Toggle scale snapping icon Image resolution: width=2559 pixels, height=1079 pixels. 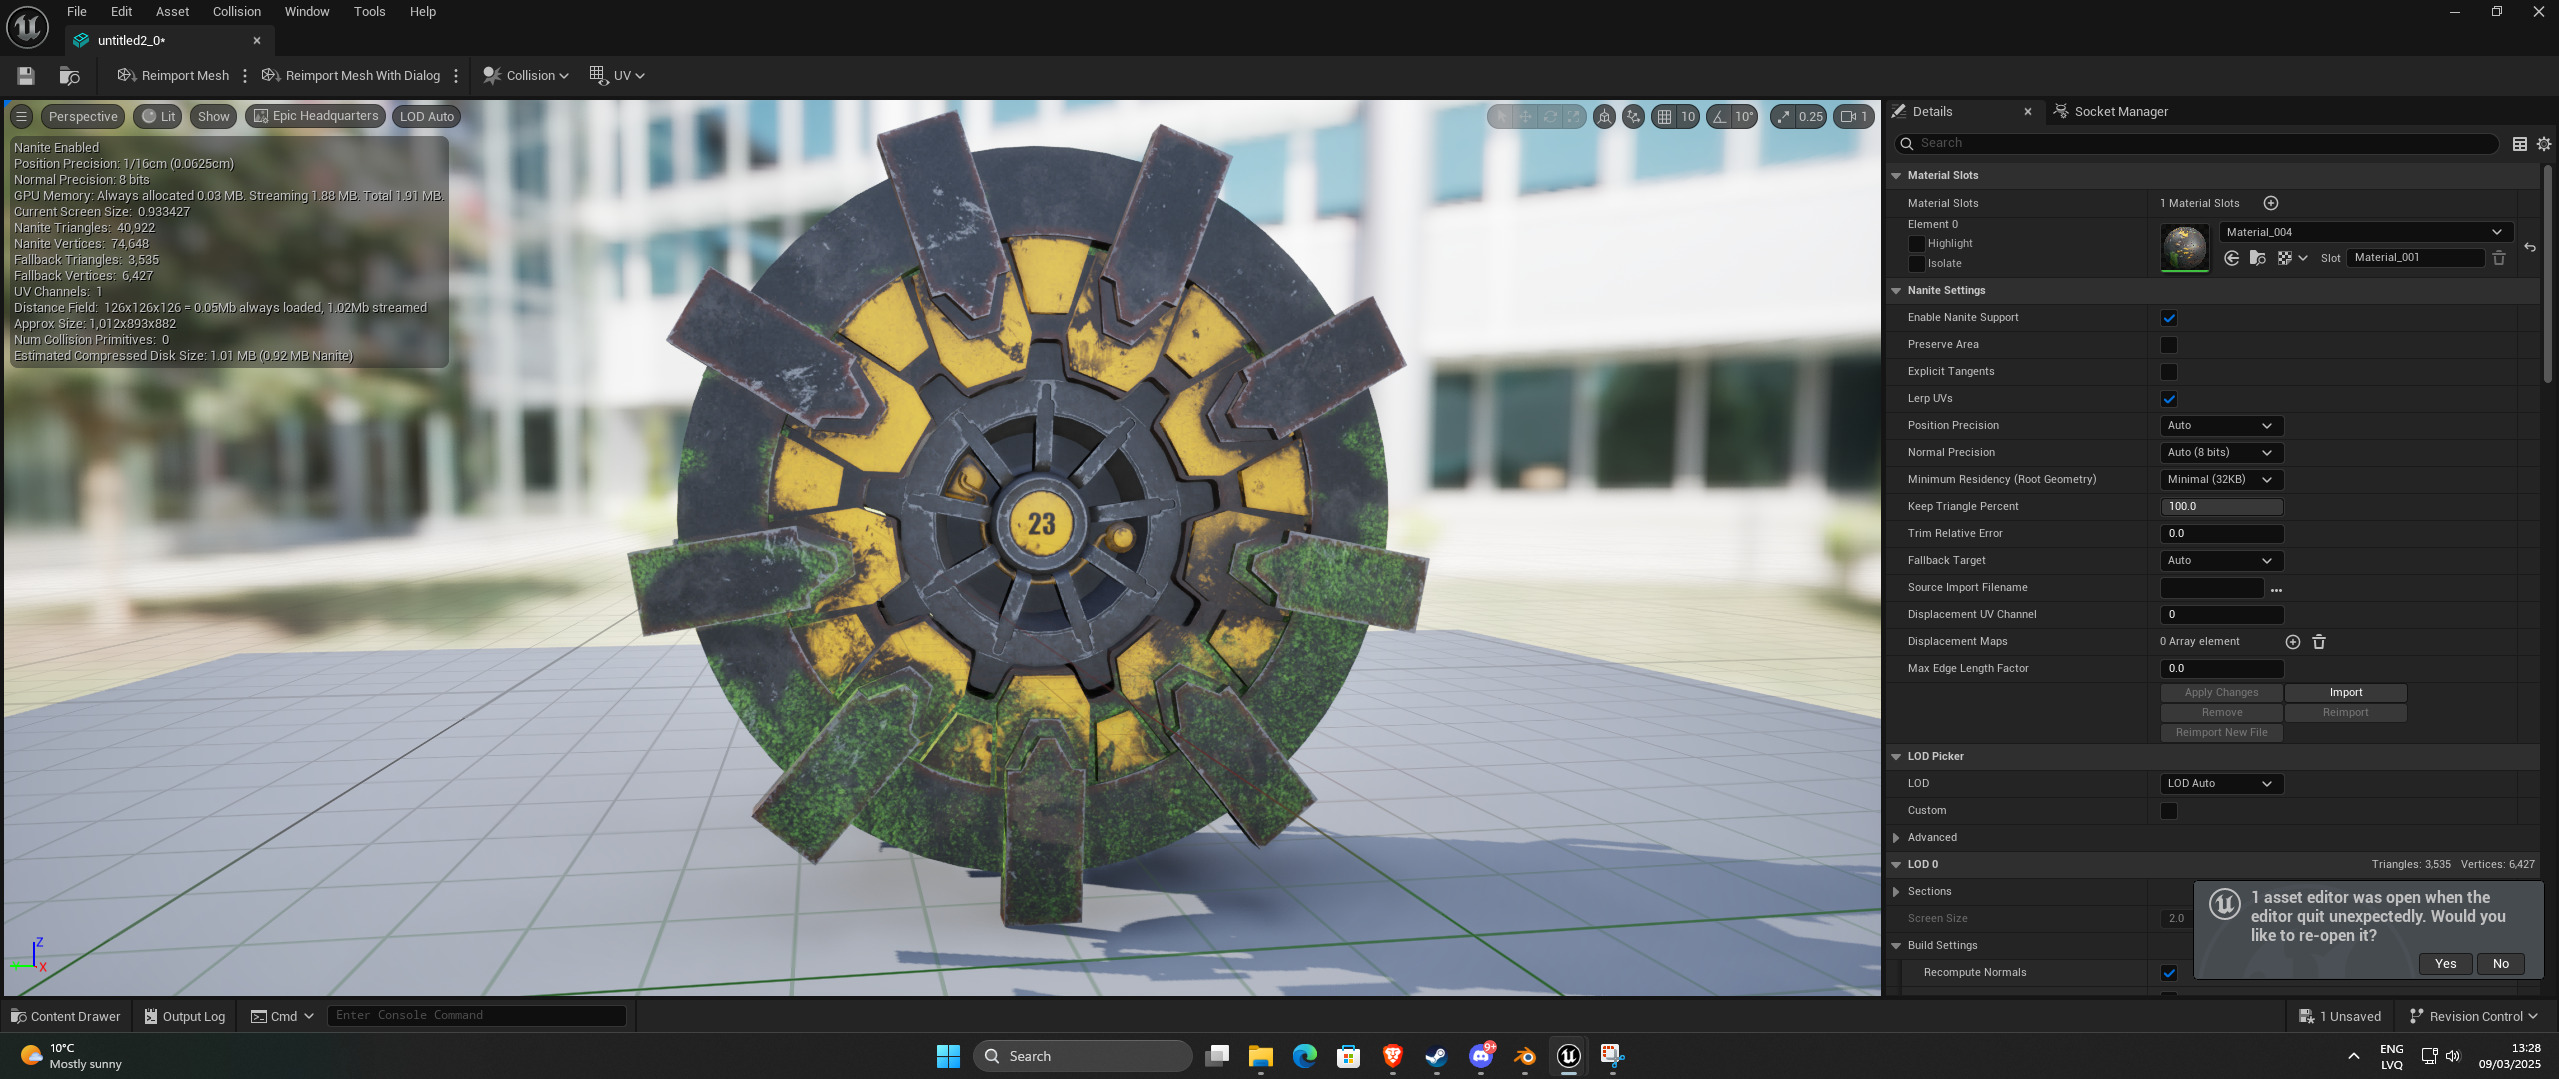1783,117
